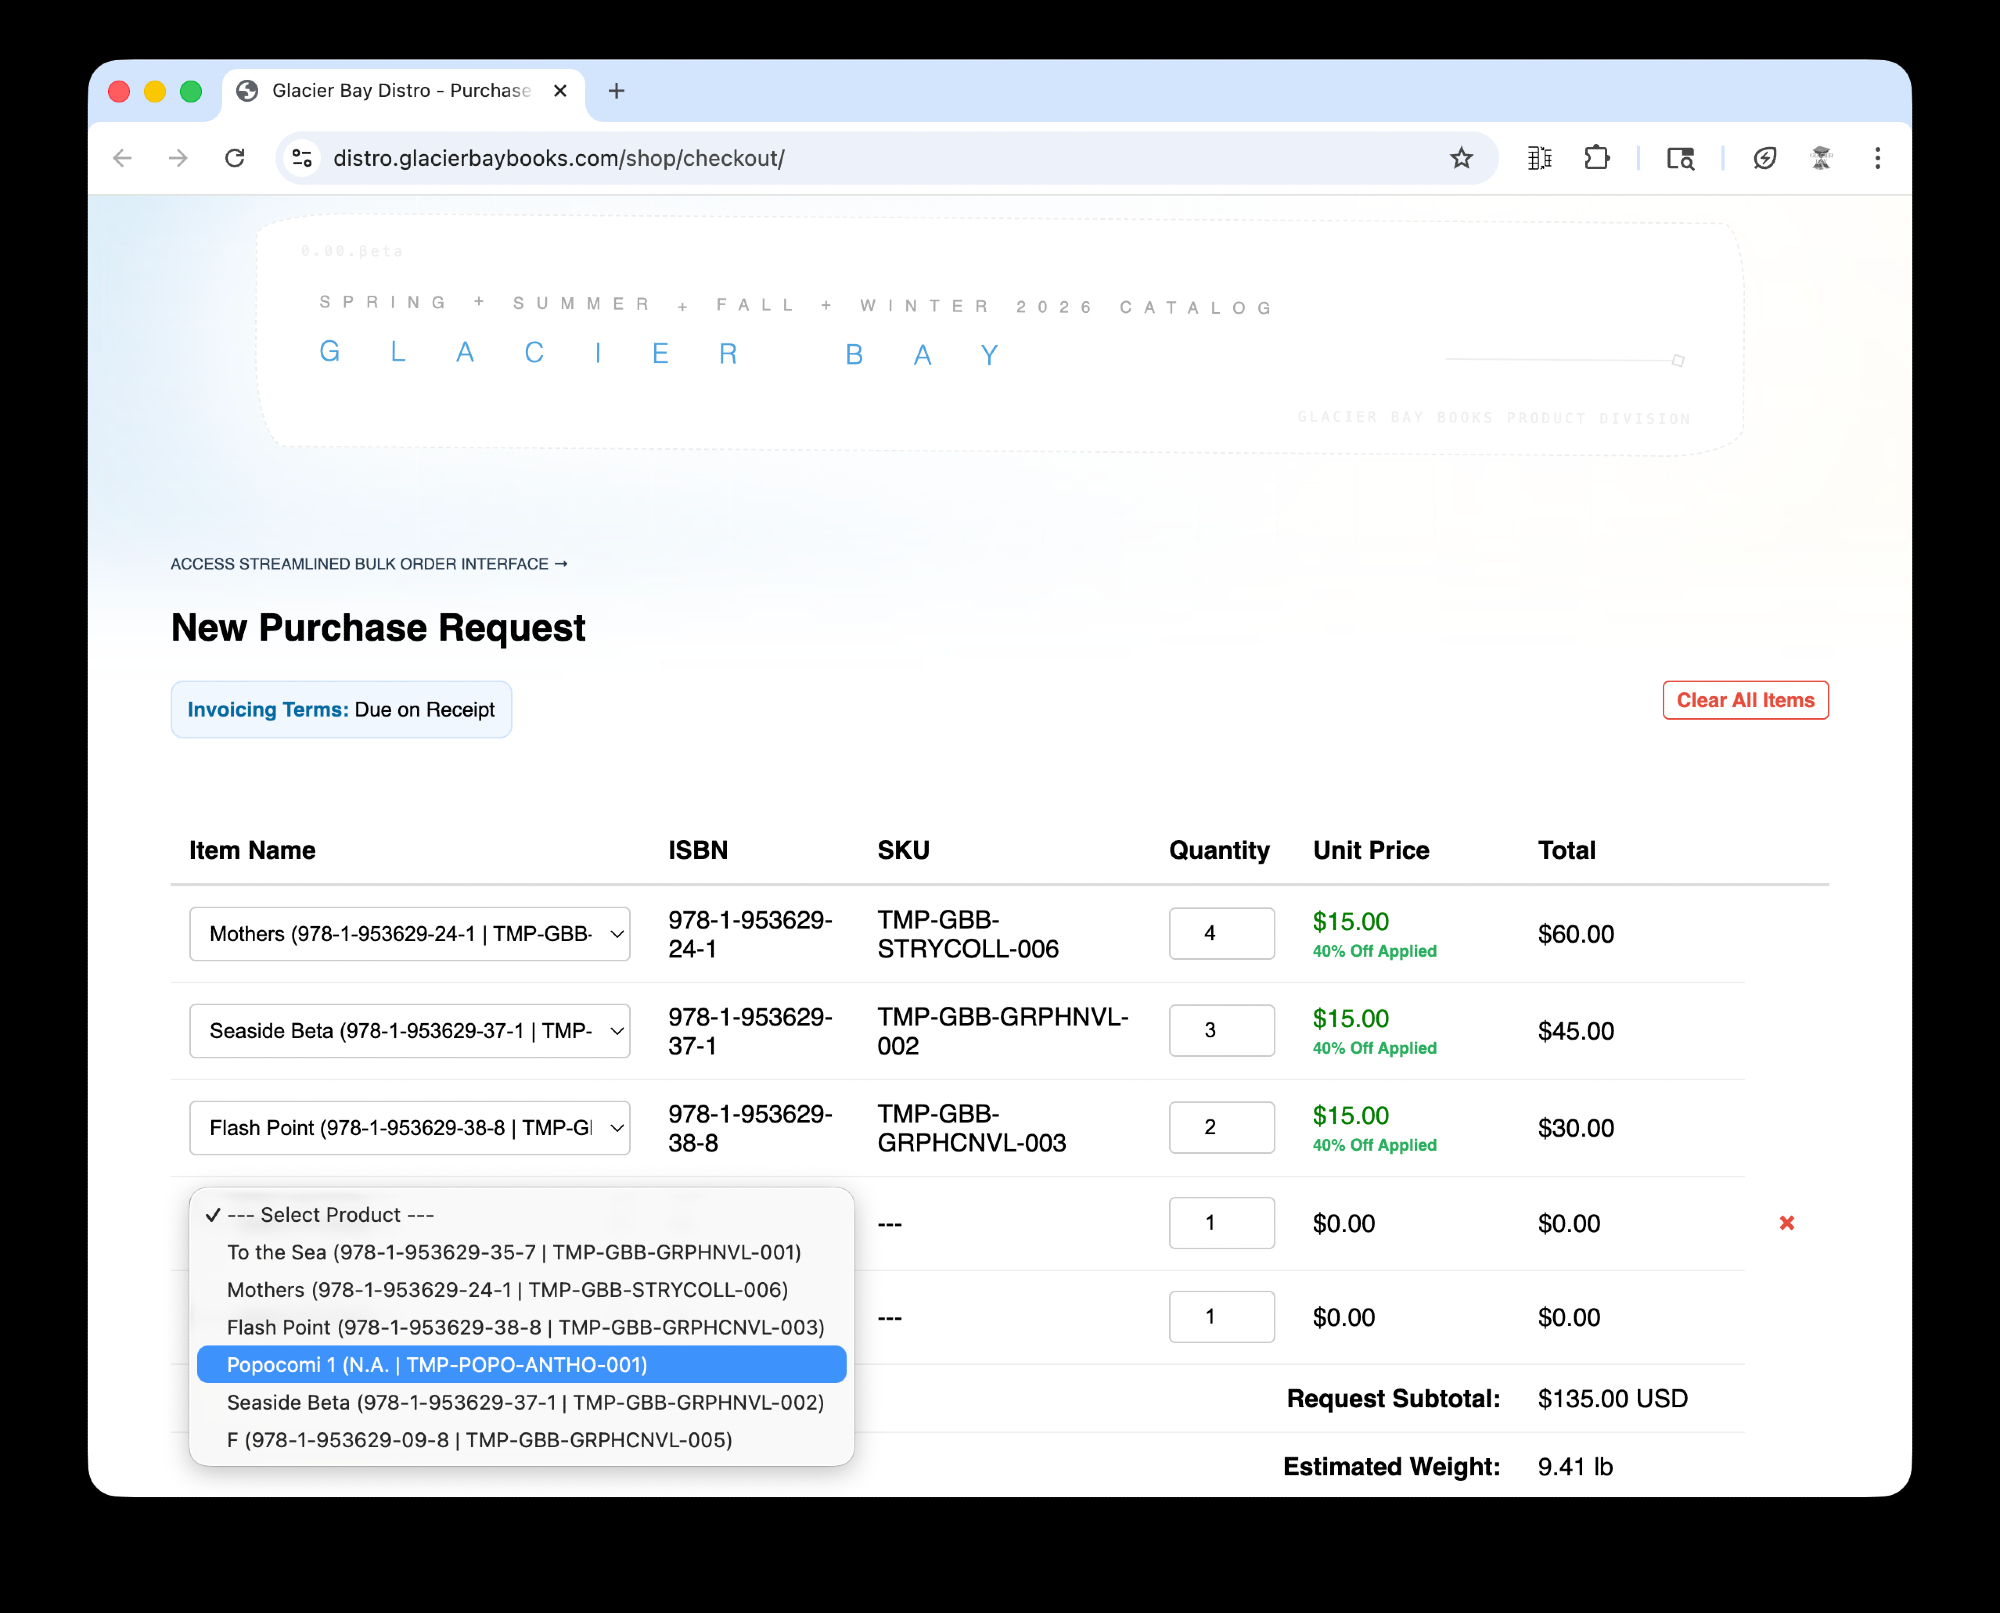Click the reload page icon
The height and width of the screenshot is (1613, 2000).
235,158
